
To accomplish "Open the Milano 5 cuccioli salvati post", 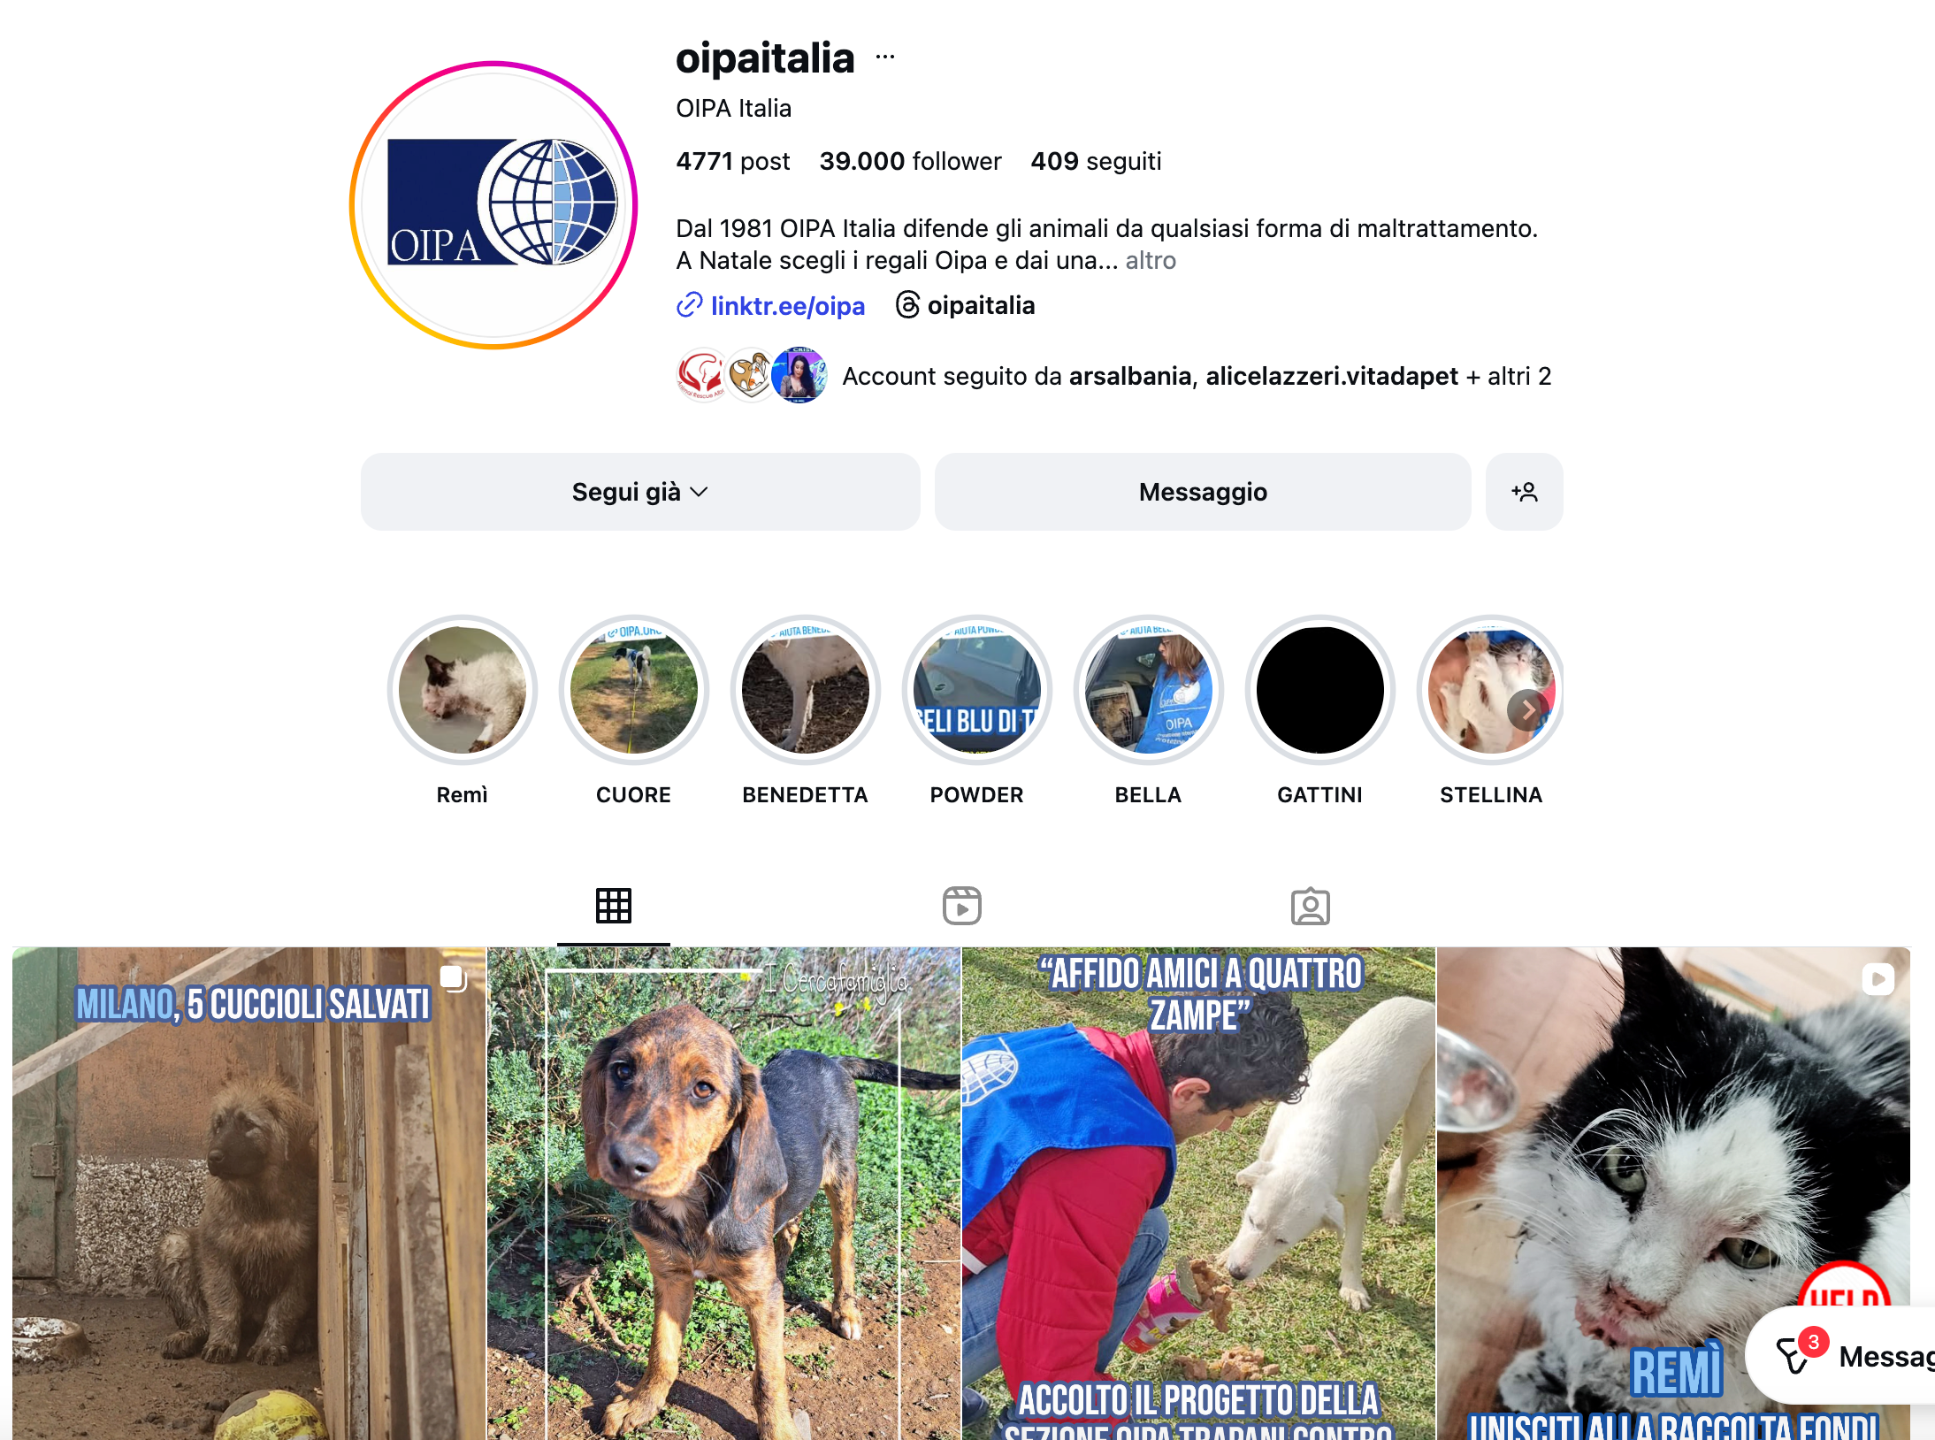I will (249, 1193).
